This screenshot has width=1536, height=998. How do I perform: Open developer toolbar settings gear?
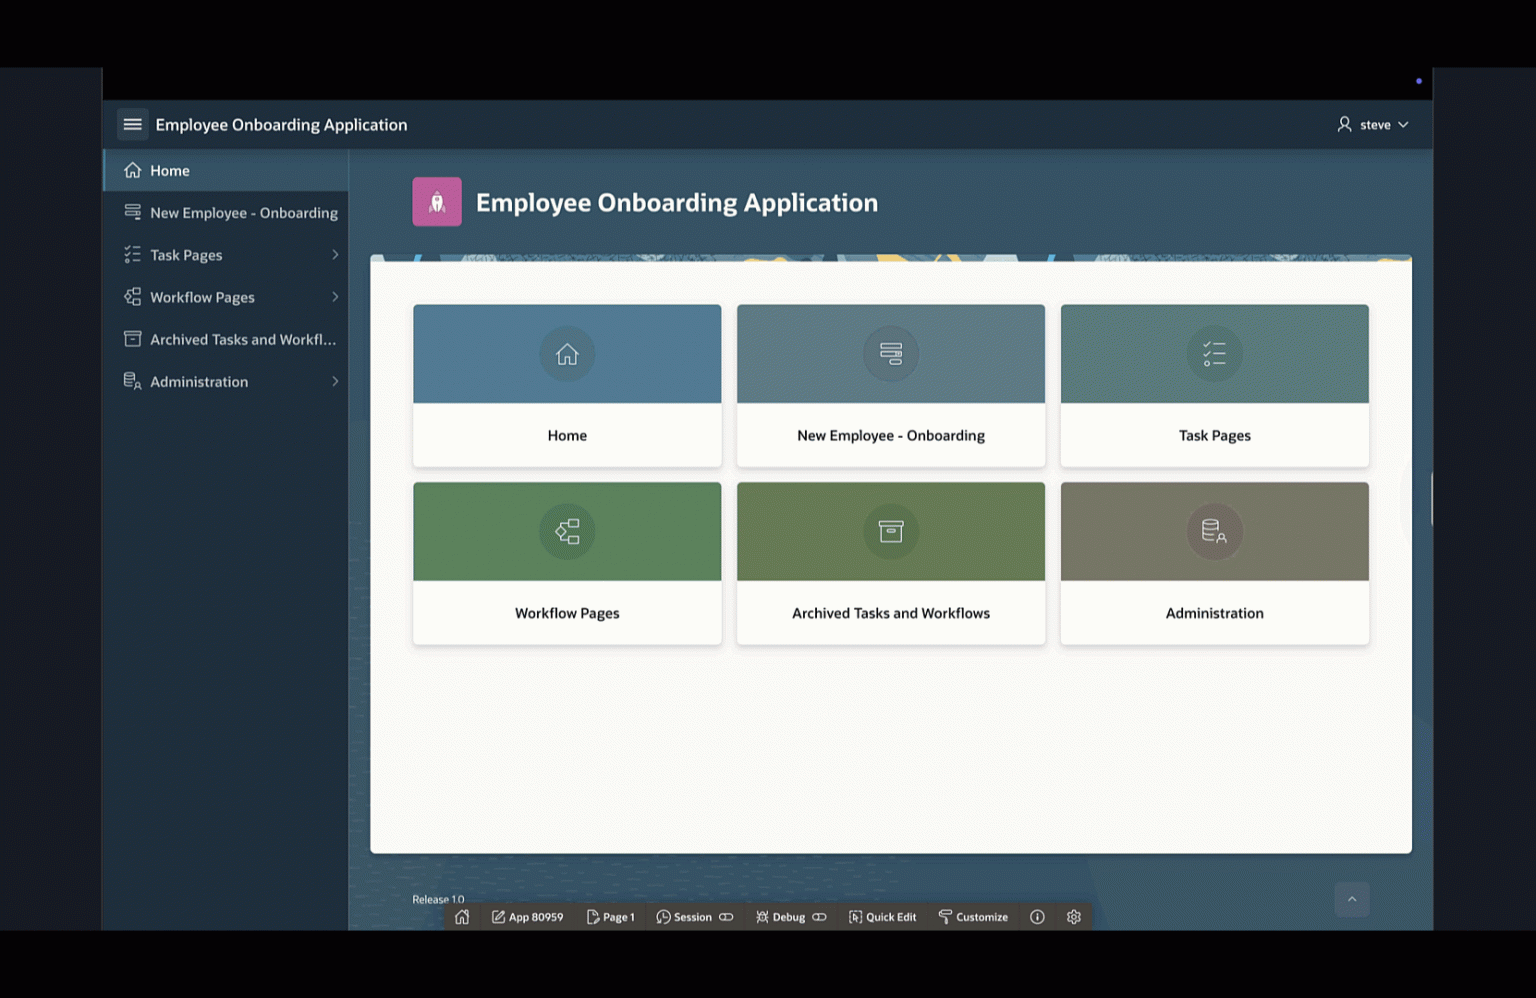click(1074, 917)
